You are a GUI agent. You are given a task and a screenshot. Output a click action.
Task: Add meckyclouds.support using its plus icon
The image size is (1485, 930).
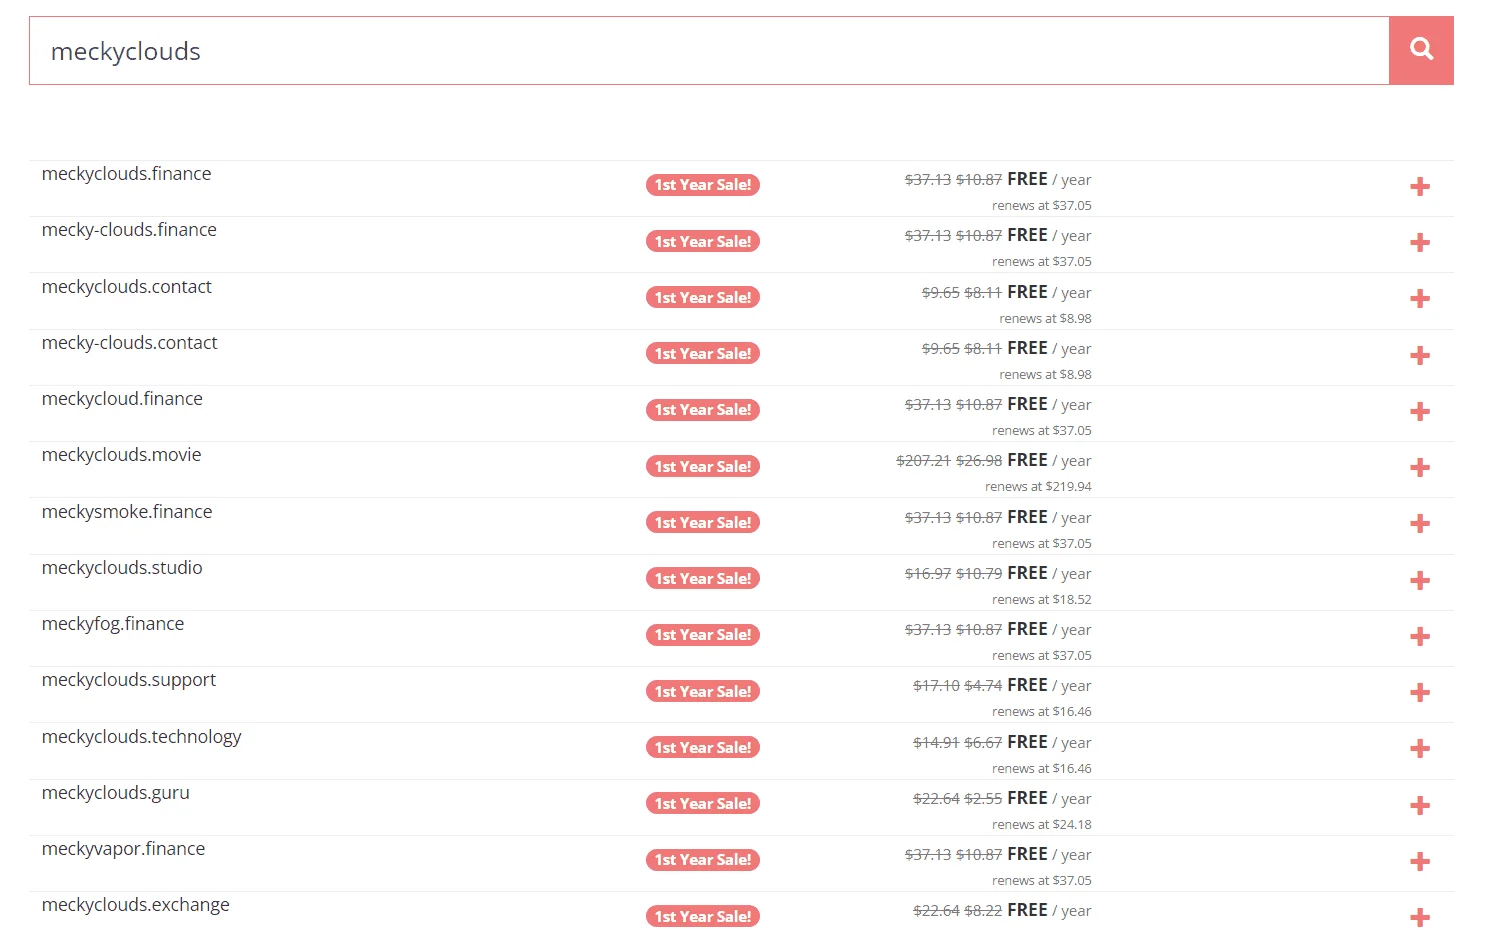[1420, 693]
